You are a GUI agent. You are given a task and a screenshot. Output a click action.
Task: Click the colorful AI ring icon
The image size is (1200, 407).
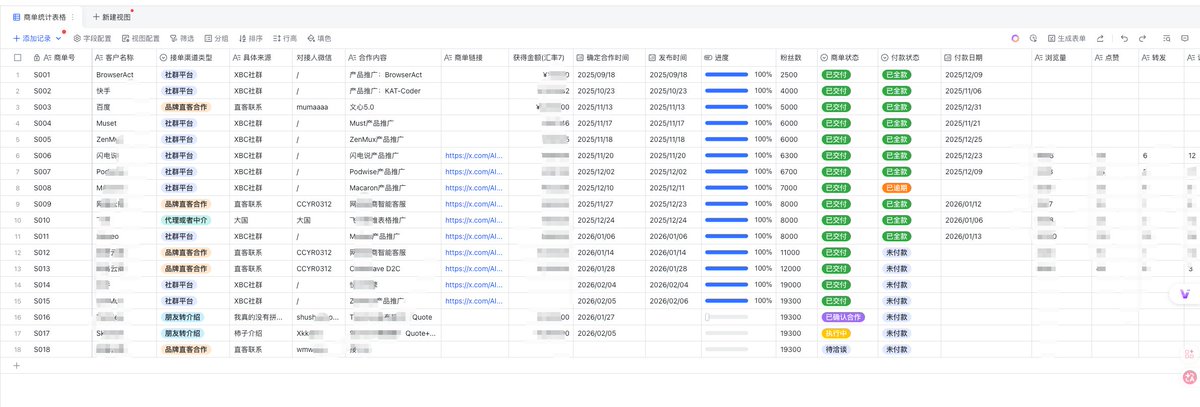point(1015,37)
